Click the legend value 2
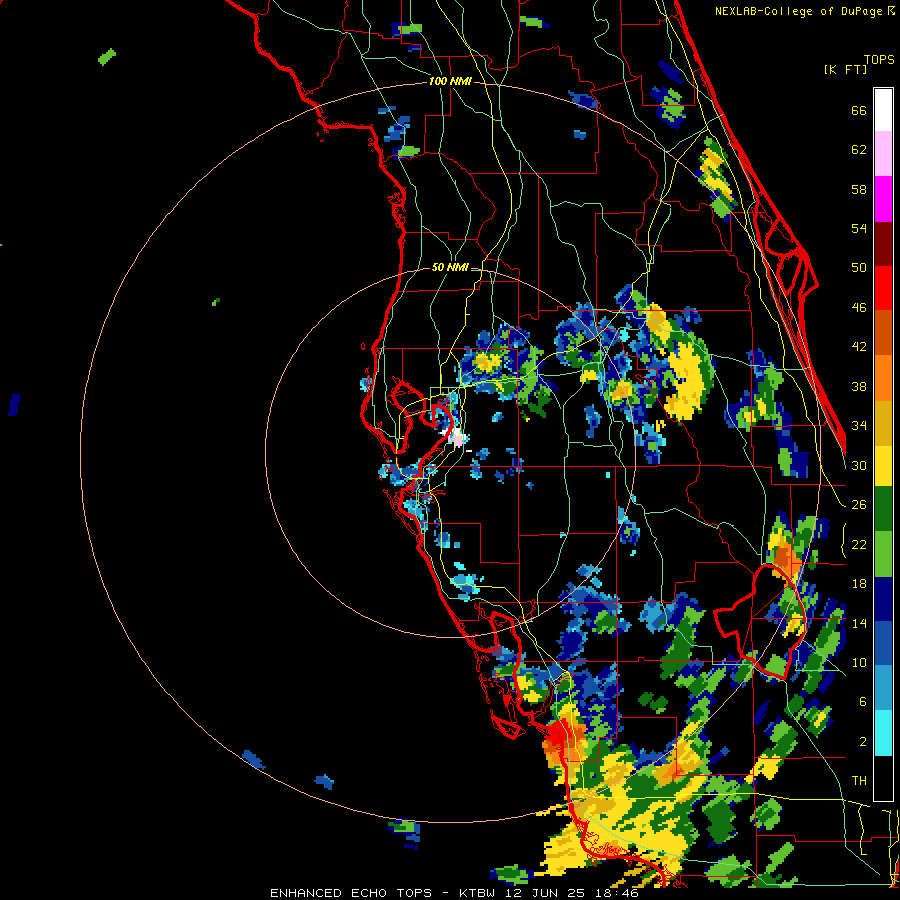This screenshot has height=900, width=900. click(x=863, y=742)
